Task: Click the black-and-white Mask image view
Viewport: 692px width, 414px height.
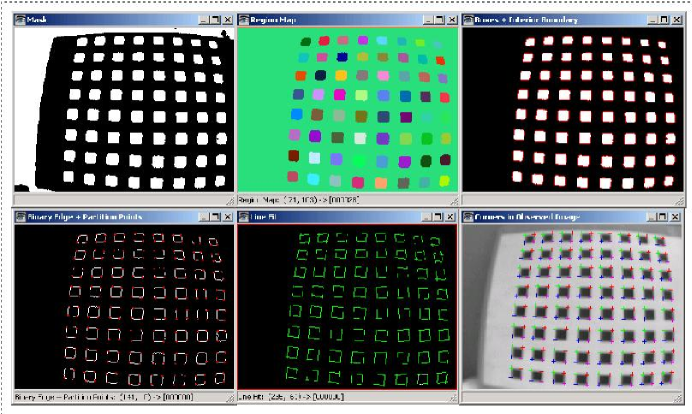Action: click(x=124, y=109)
